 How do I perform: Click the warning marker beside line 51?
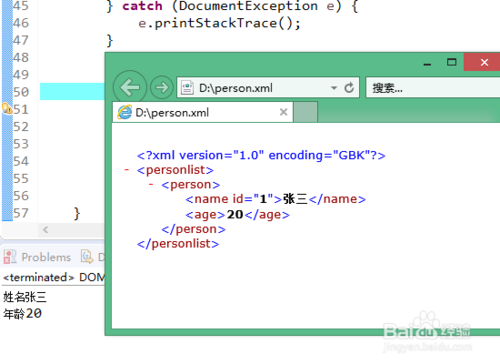[7, 108]
